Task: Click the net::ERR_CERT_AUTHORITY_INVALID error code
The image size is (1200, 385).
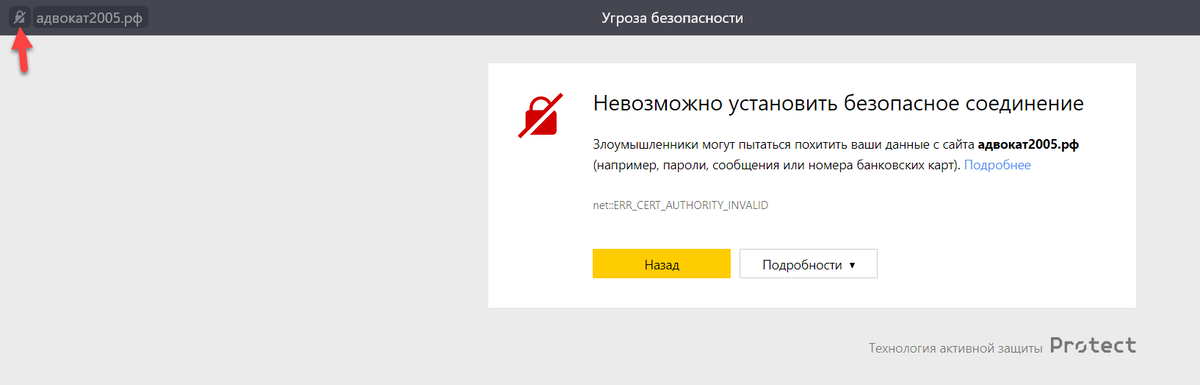Action: [680, 205]
